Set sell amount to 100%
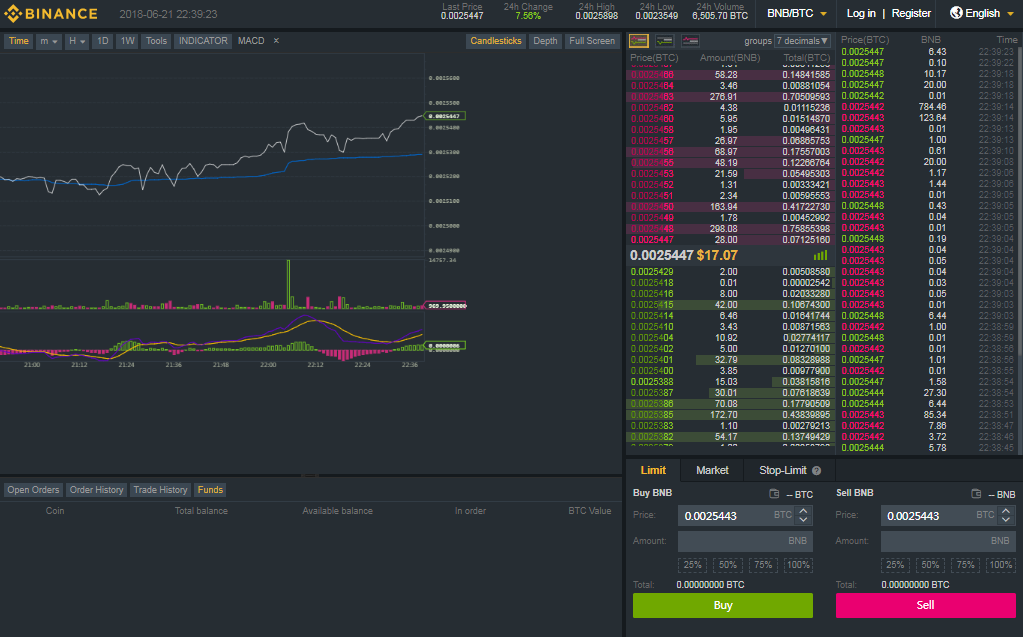The width and height of the screenshot is (1023, 637). click(x=1001, y=565)
